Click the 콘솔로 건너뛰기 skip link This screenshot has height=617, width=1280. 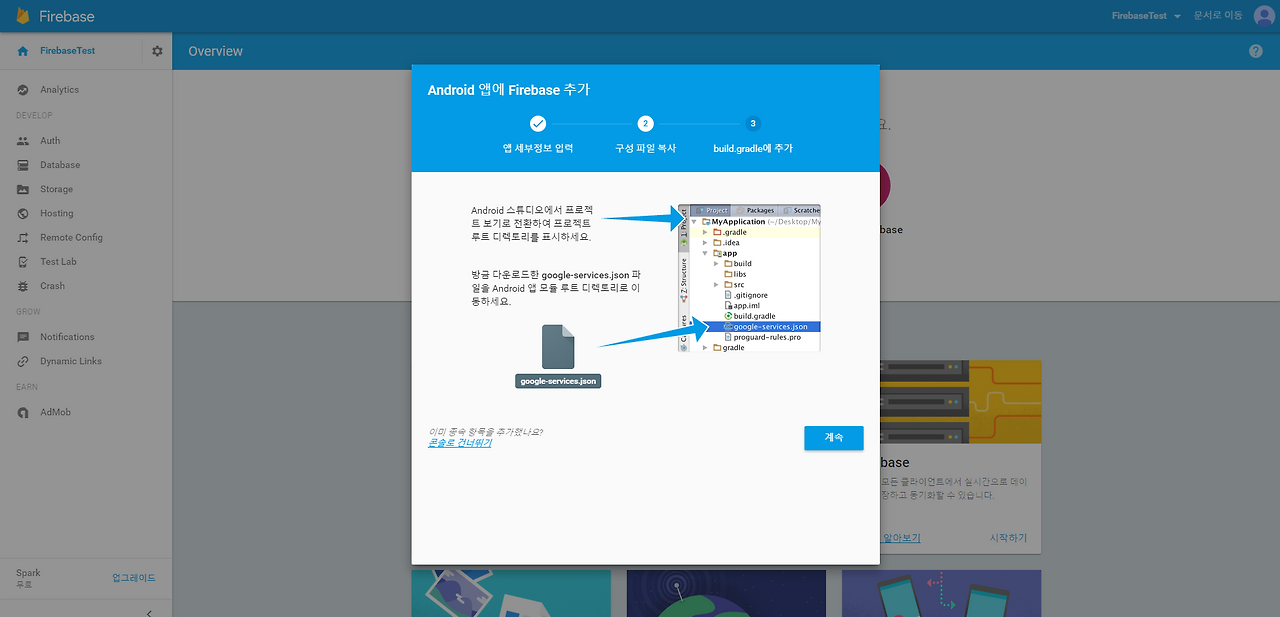tap(460, 443)
